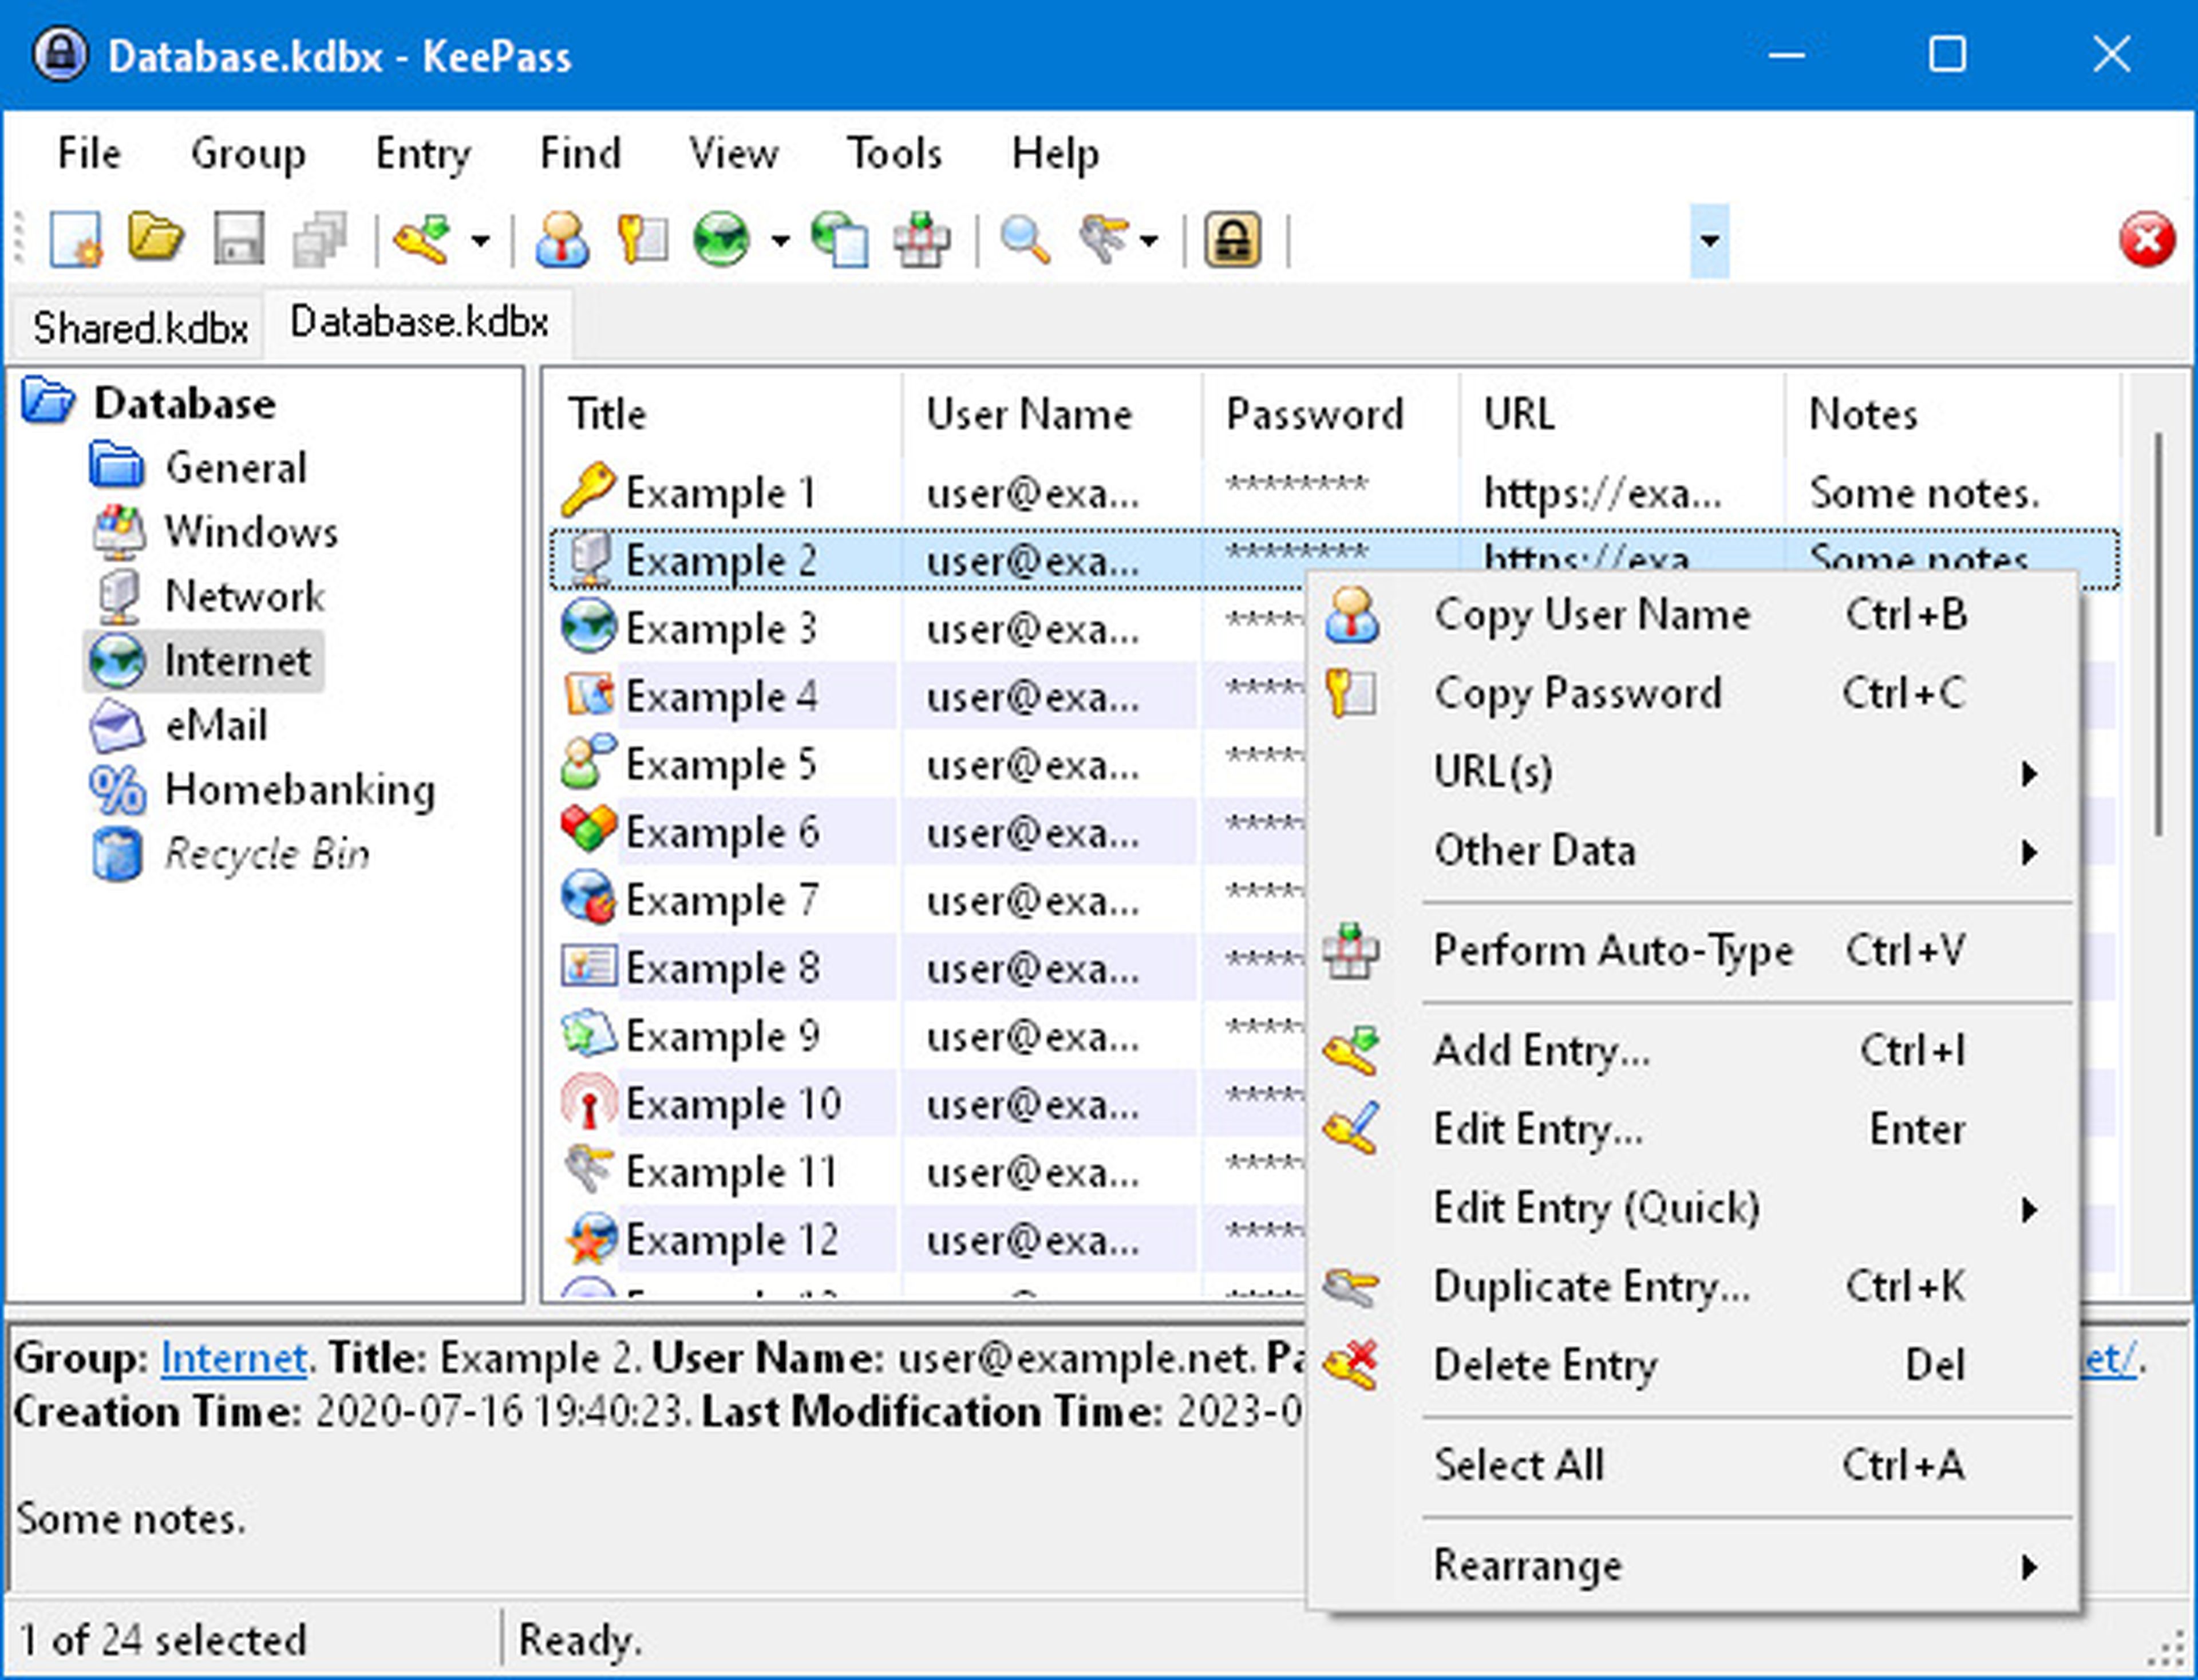Click the Copy User Name toolbar icon
The image size is (2198, 1680).
point(561,240)
